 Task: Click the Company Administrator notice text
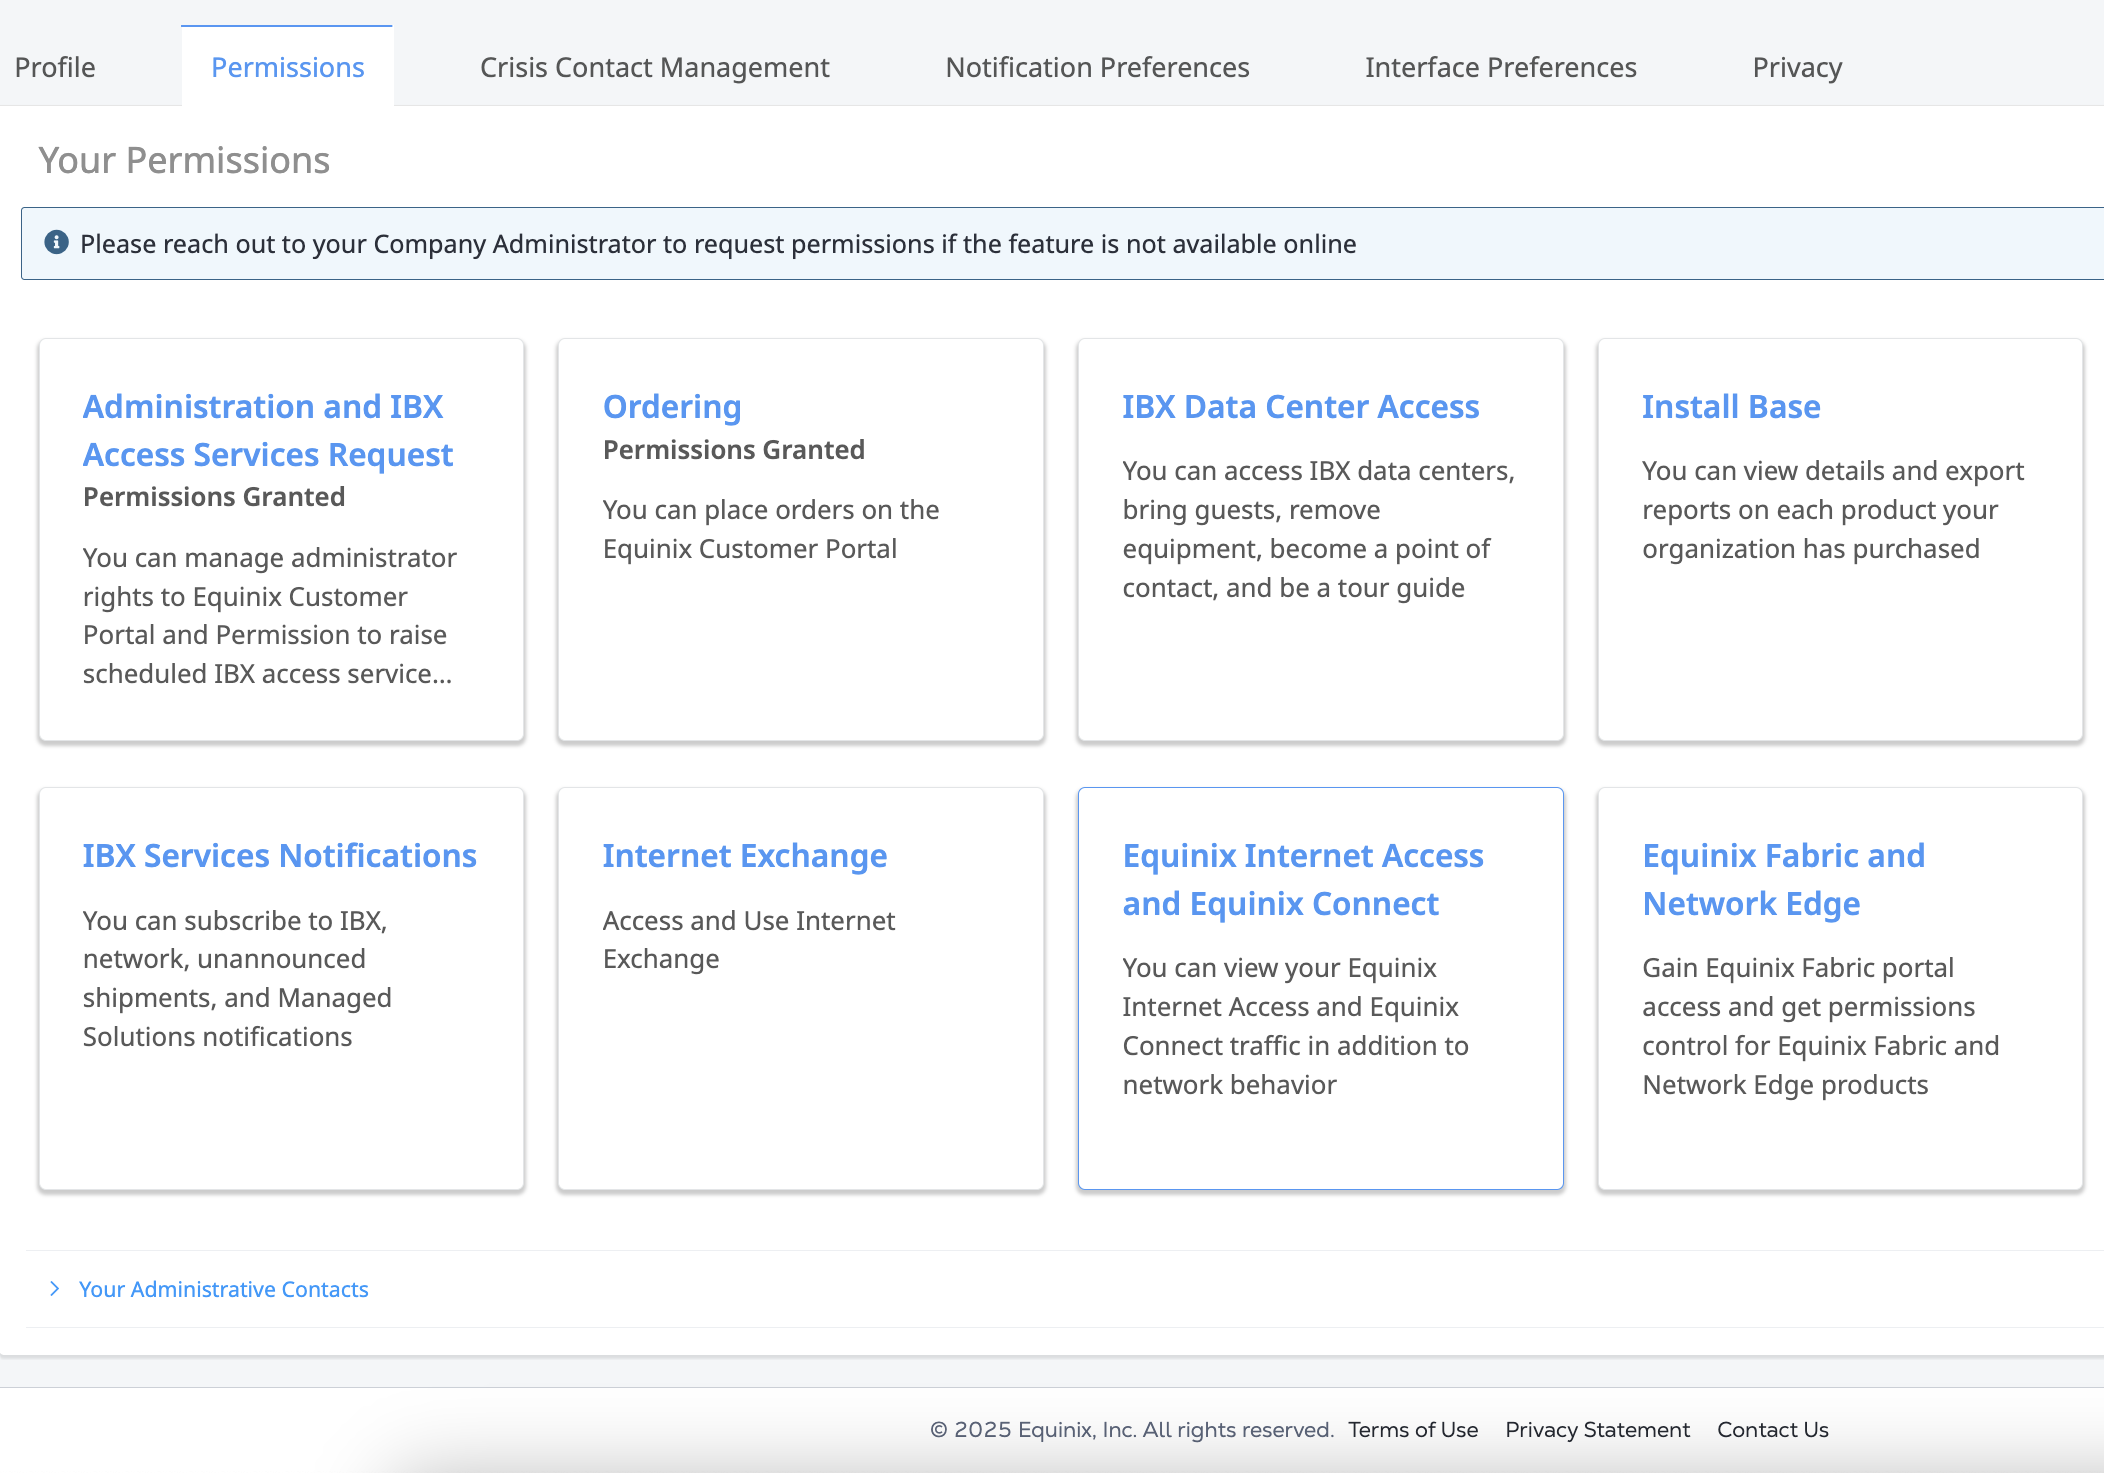coord(718,244)
